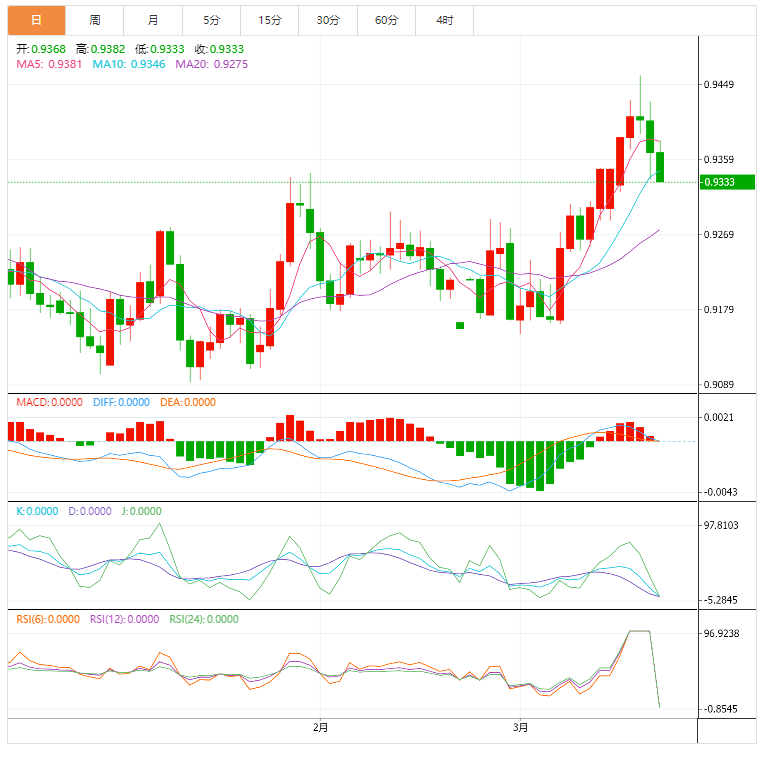Click the RSI(6): 0.0000 label

[48, 619]
